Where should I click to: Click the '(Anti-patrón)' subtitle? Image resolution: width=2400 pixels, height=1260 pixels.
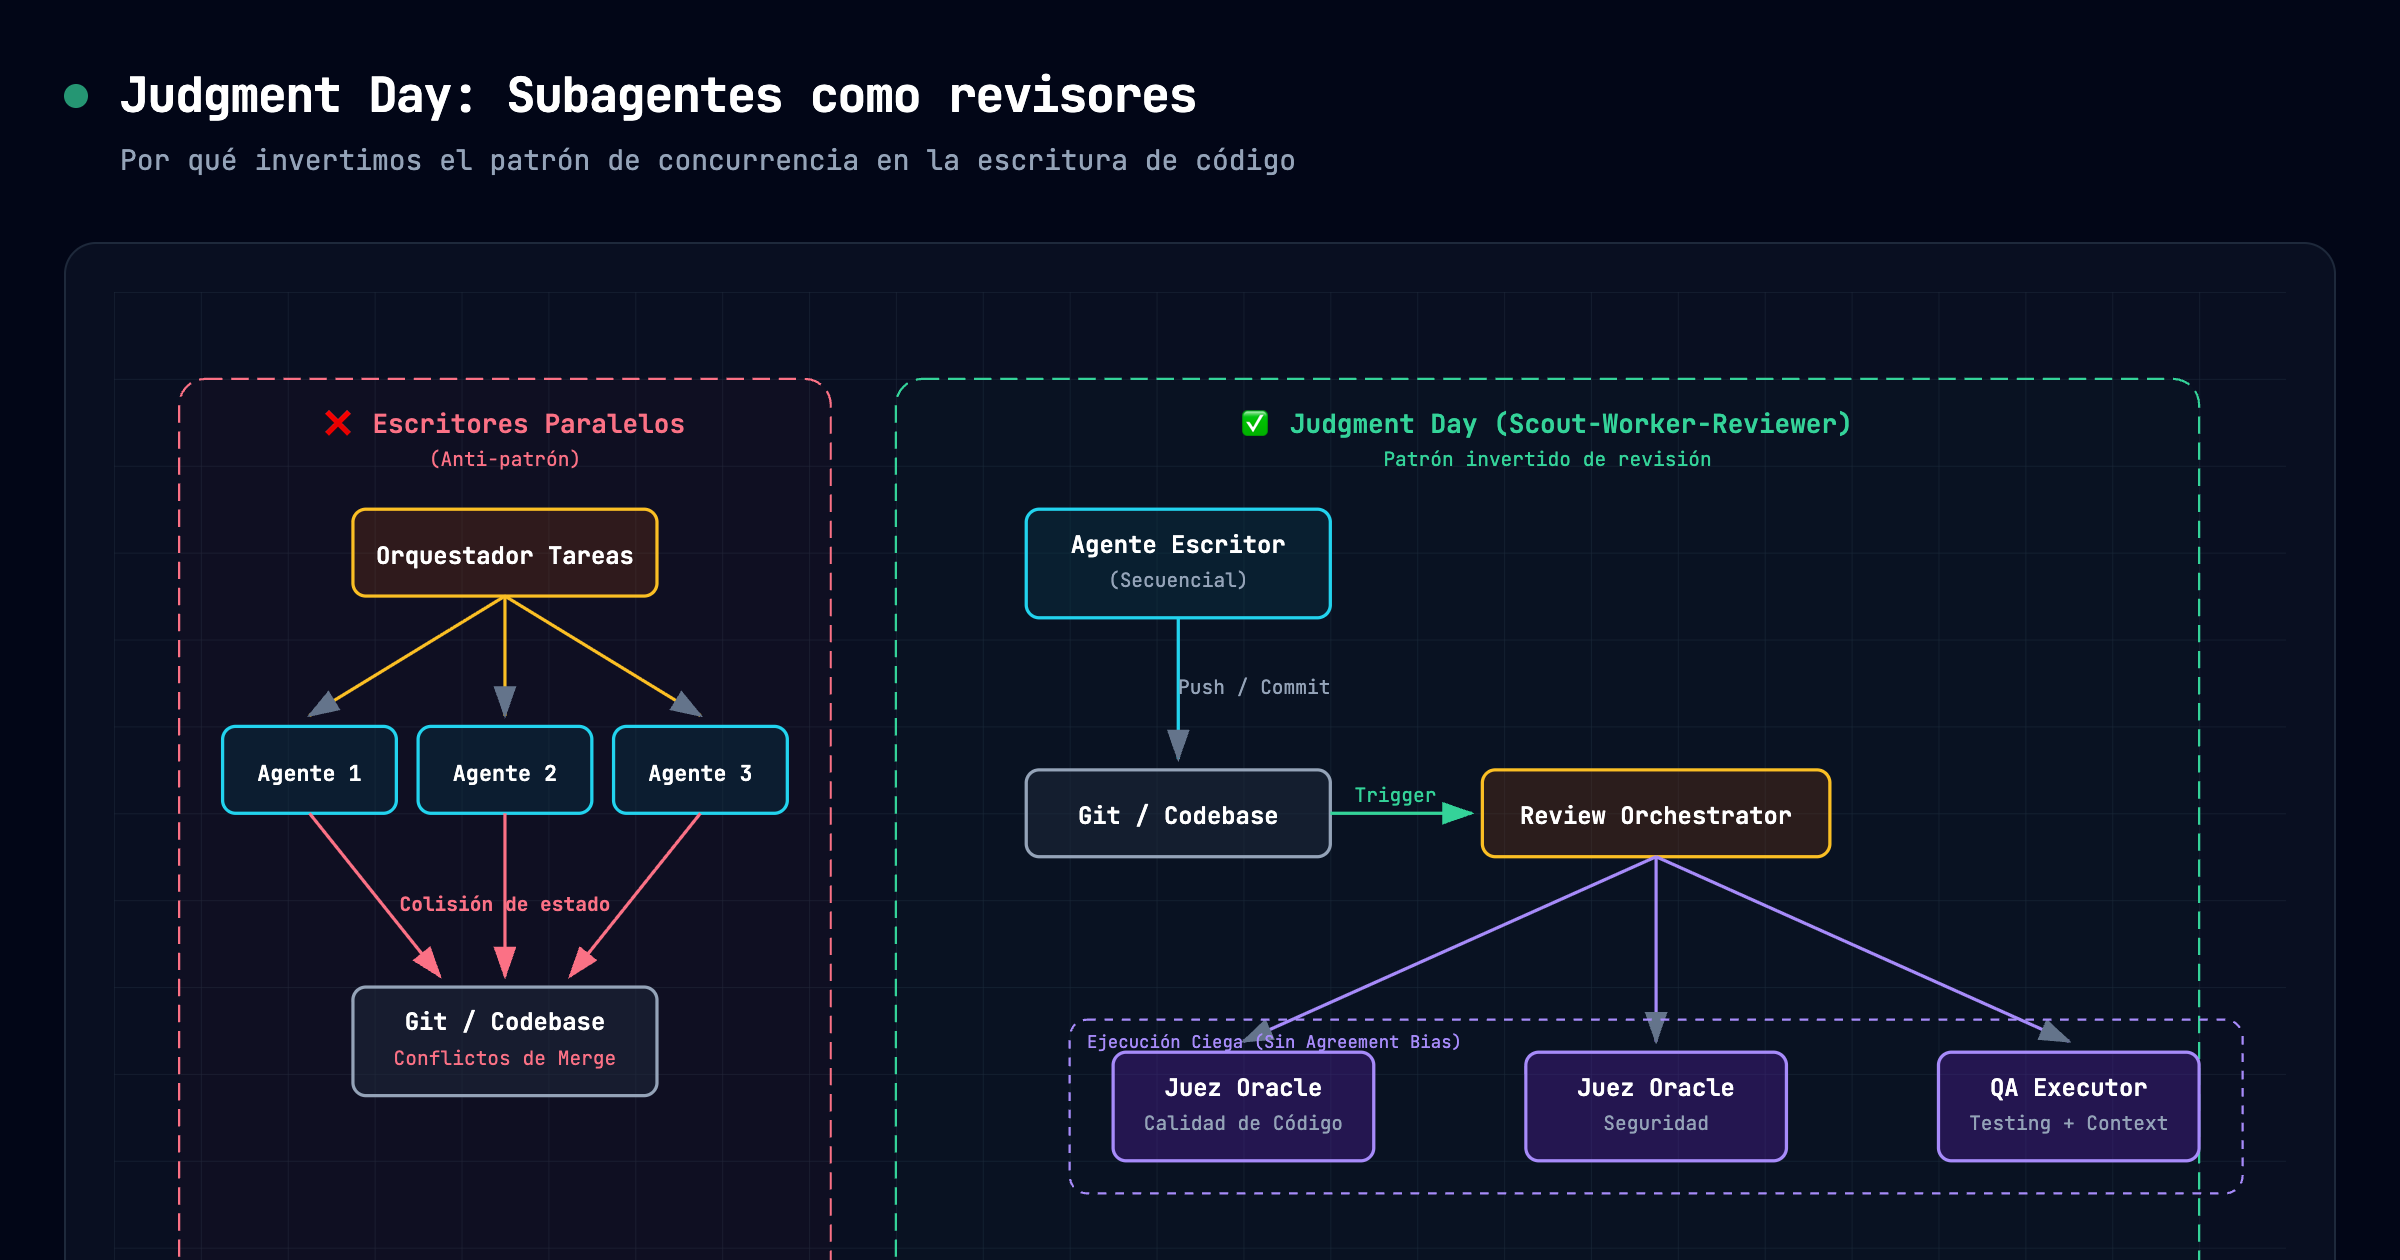505,459
